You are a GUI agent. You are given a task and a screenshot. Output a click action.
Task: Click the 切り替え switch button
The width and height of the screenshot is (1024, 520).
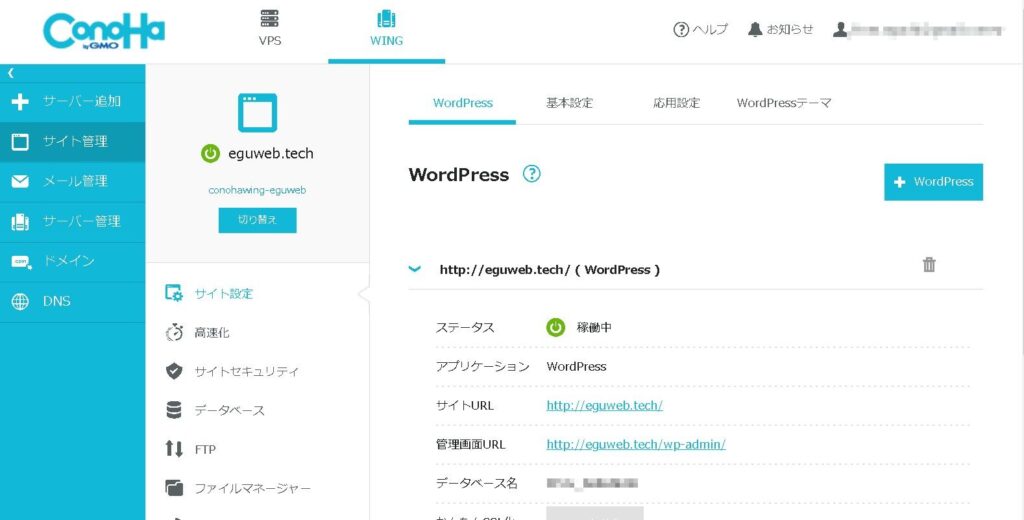coord(257,220)
